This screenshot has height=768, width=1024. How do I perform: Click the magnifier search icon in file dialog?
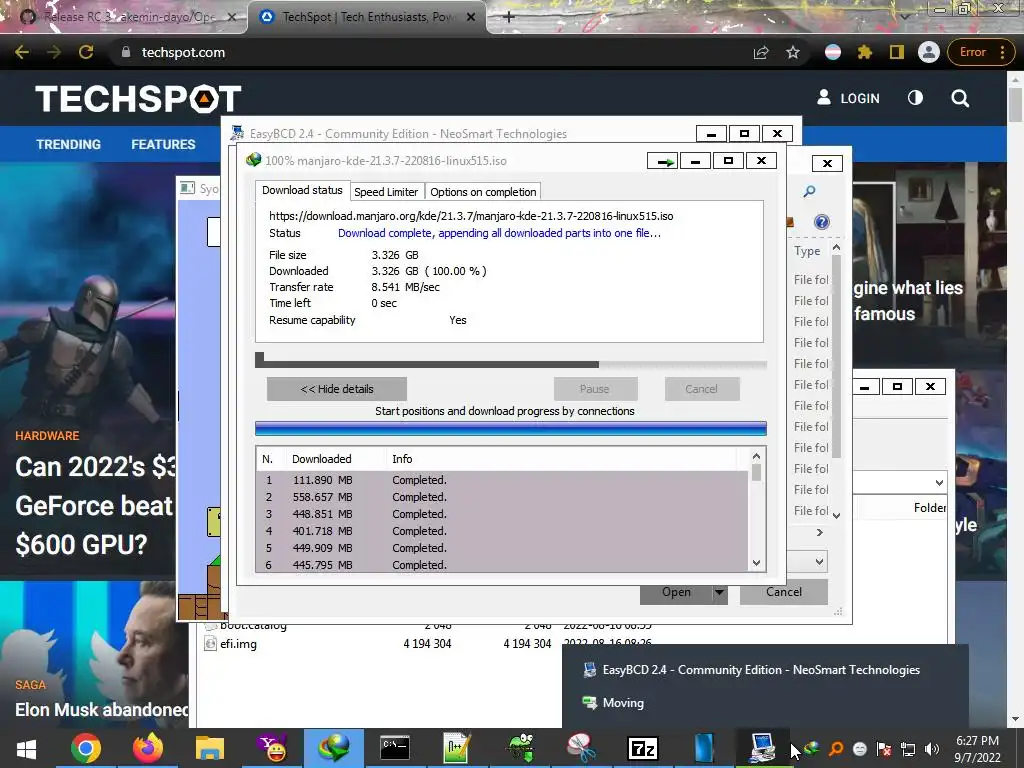point(809,191)
